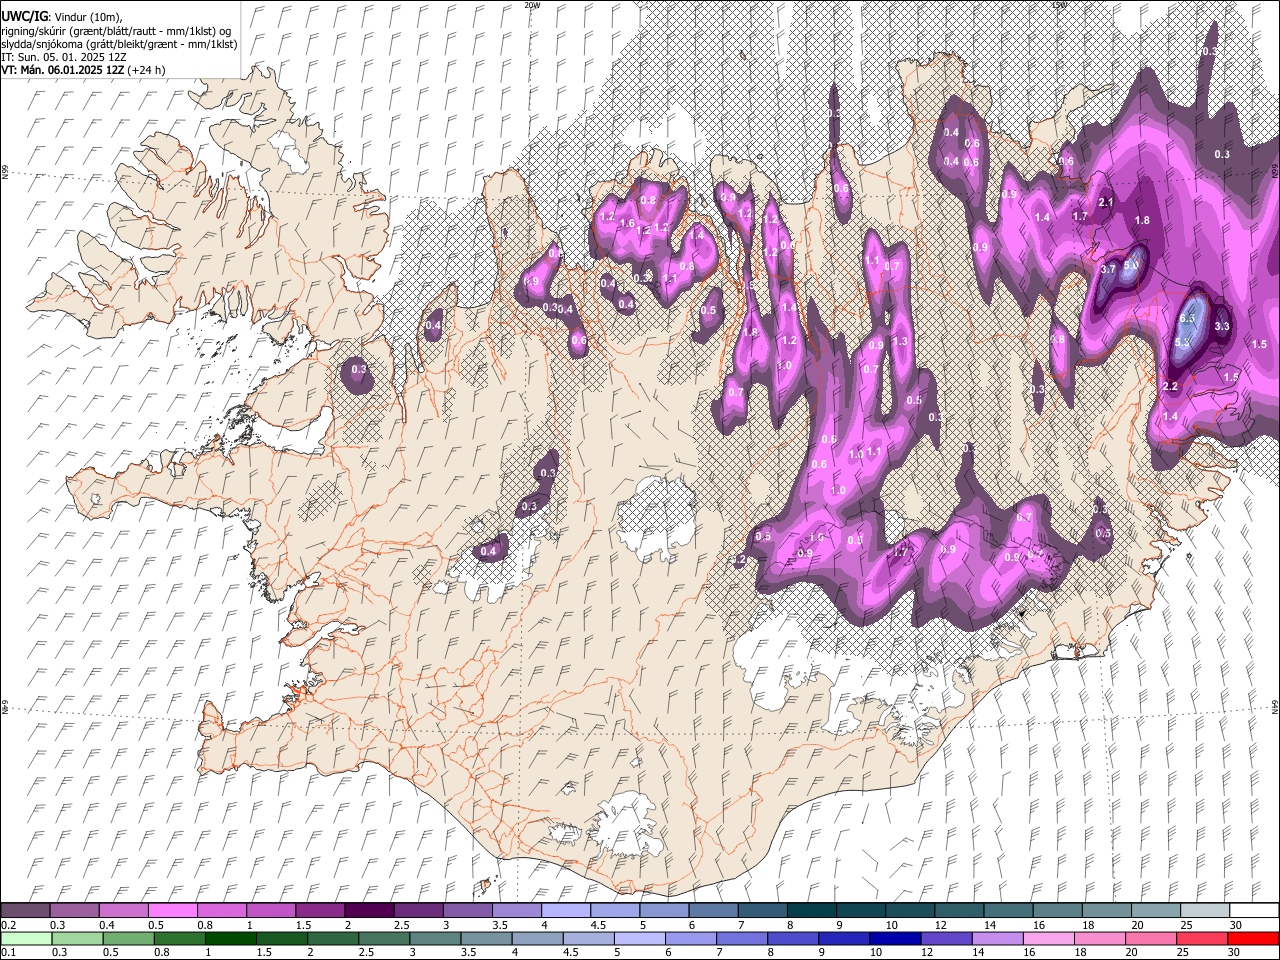Click the 6.5 snowfall peak value on map

(x=1188, y=318)
